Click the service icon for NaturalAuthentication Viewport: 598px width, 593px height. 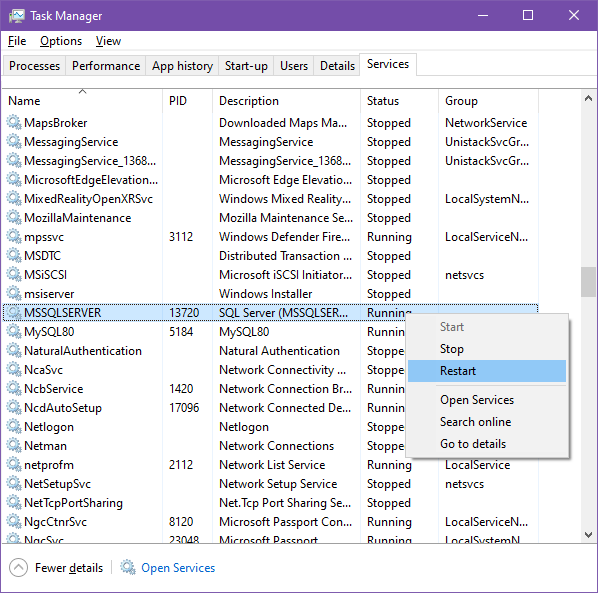(x=14, y=350)
